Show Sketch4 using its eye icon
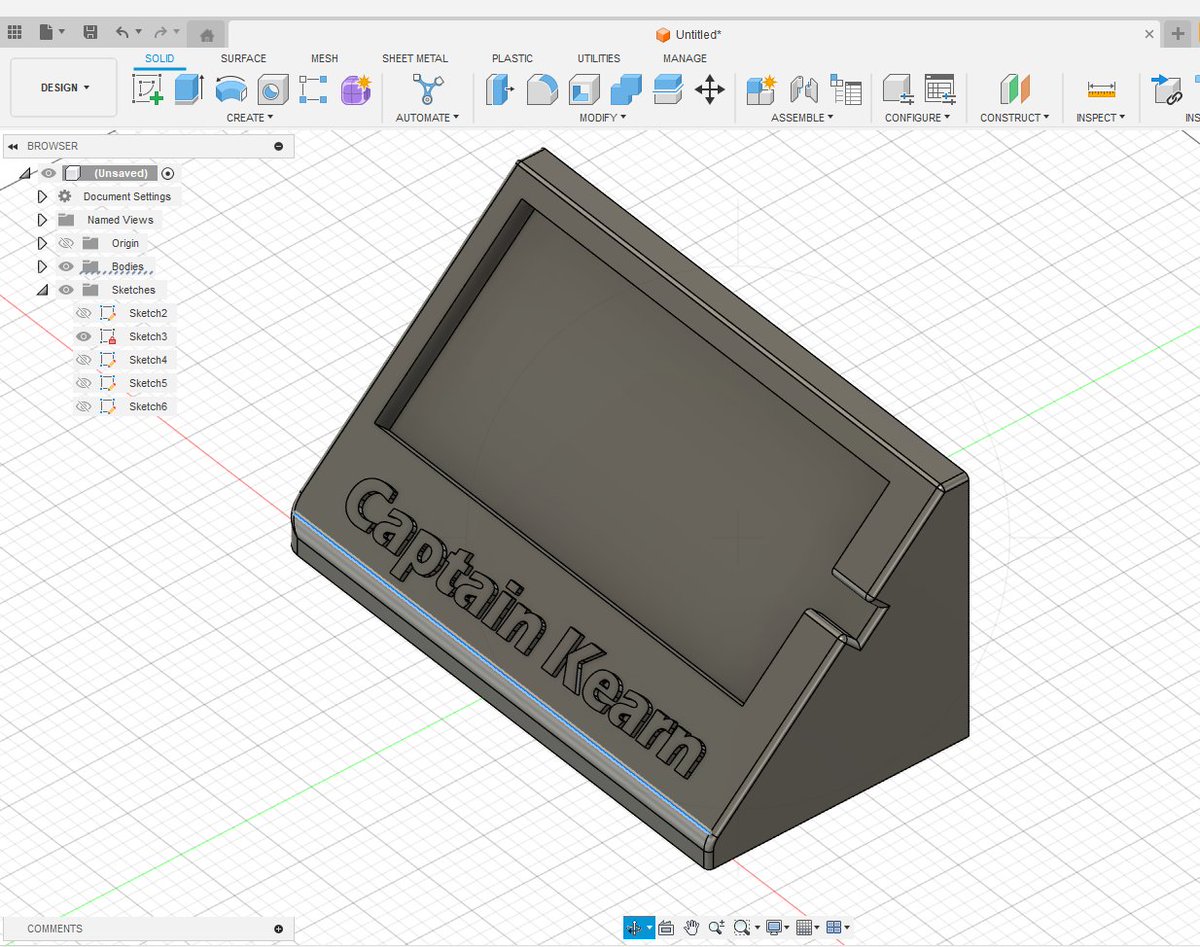This screenshot has height=947, width=1200. click(84, 360)
